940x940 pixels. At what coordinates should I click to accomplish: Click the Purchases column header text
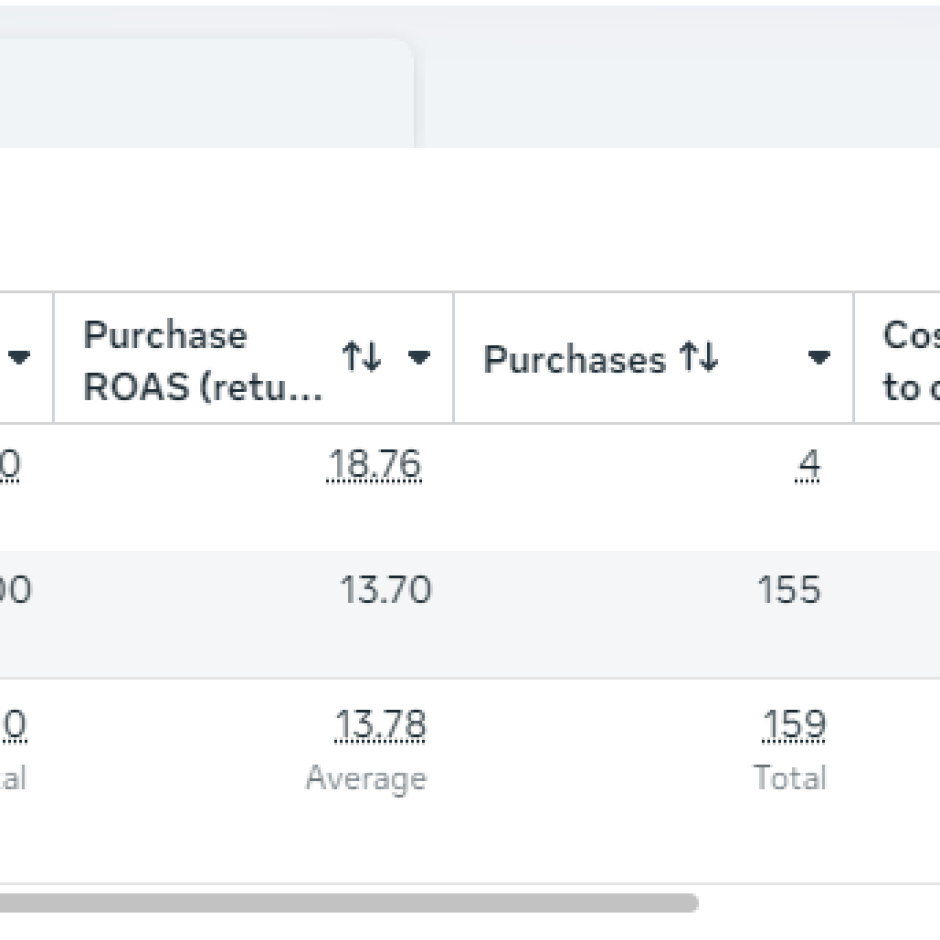[x=575, y=360]
